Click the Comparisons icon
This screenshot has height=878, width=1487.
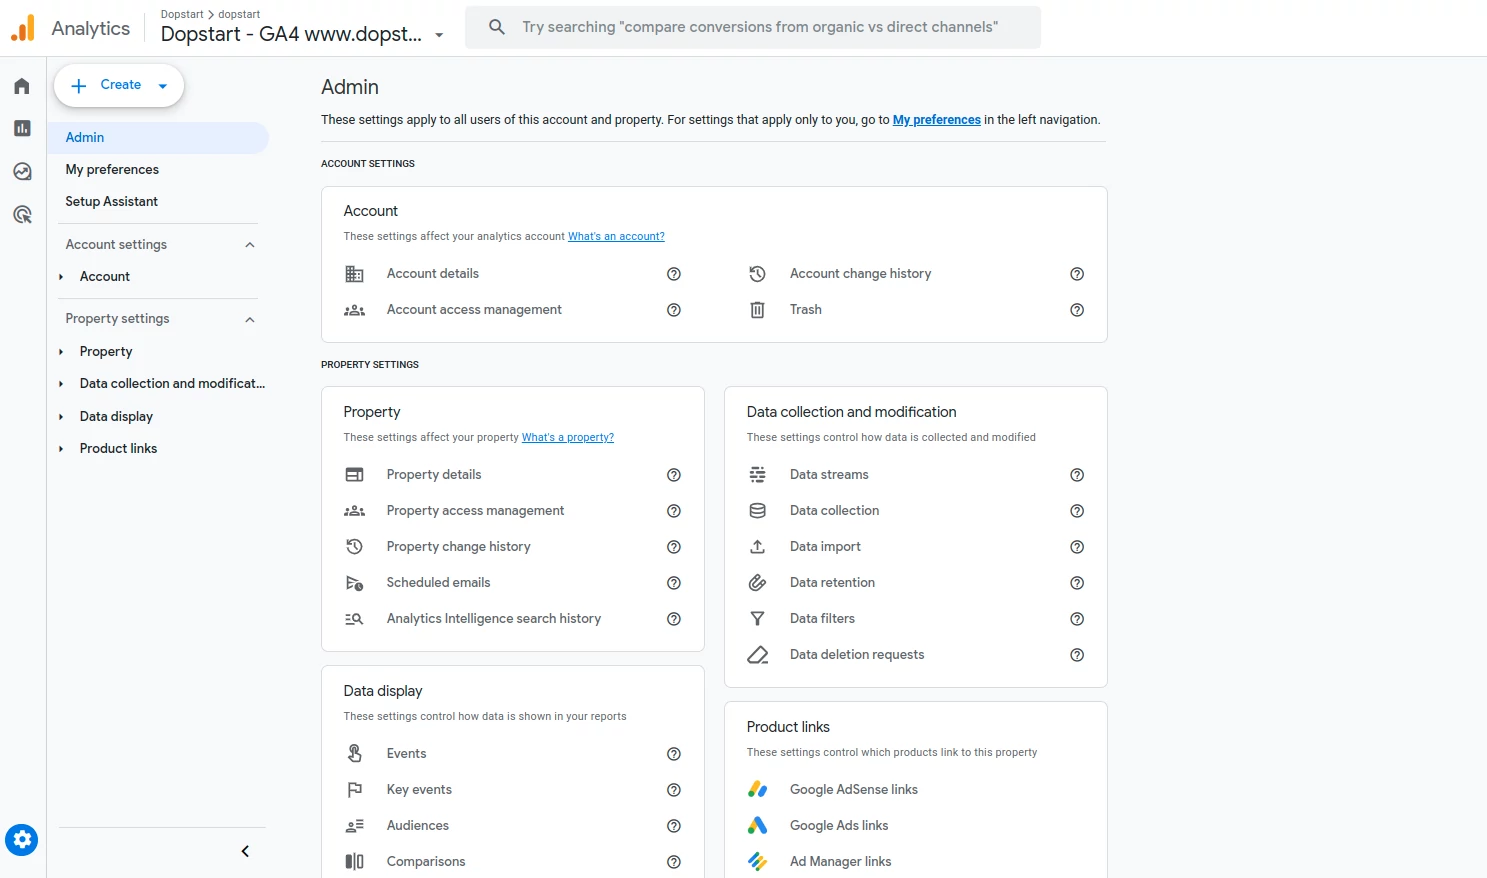click(354, 862)
